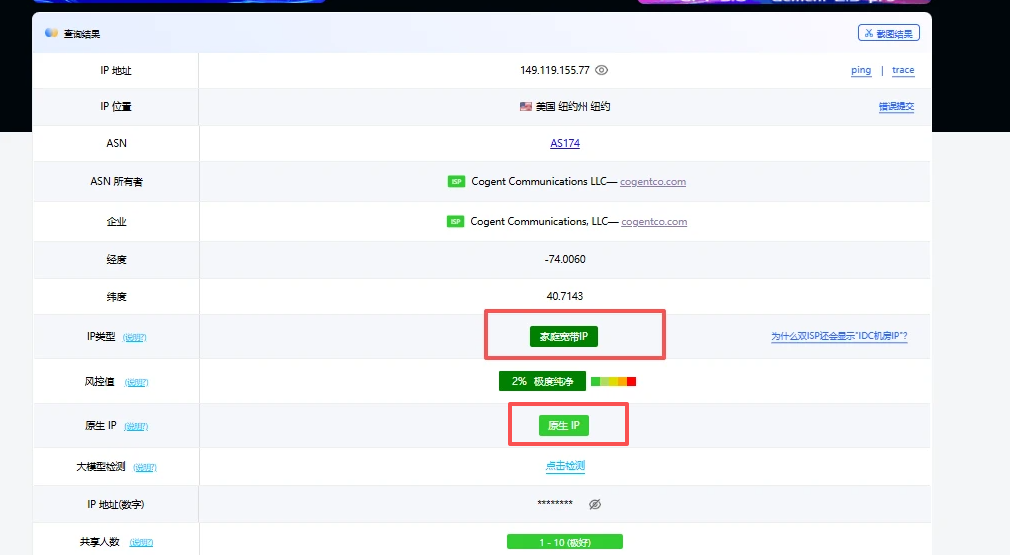Click the 查询结果 header icon

tap(51, 33)
